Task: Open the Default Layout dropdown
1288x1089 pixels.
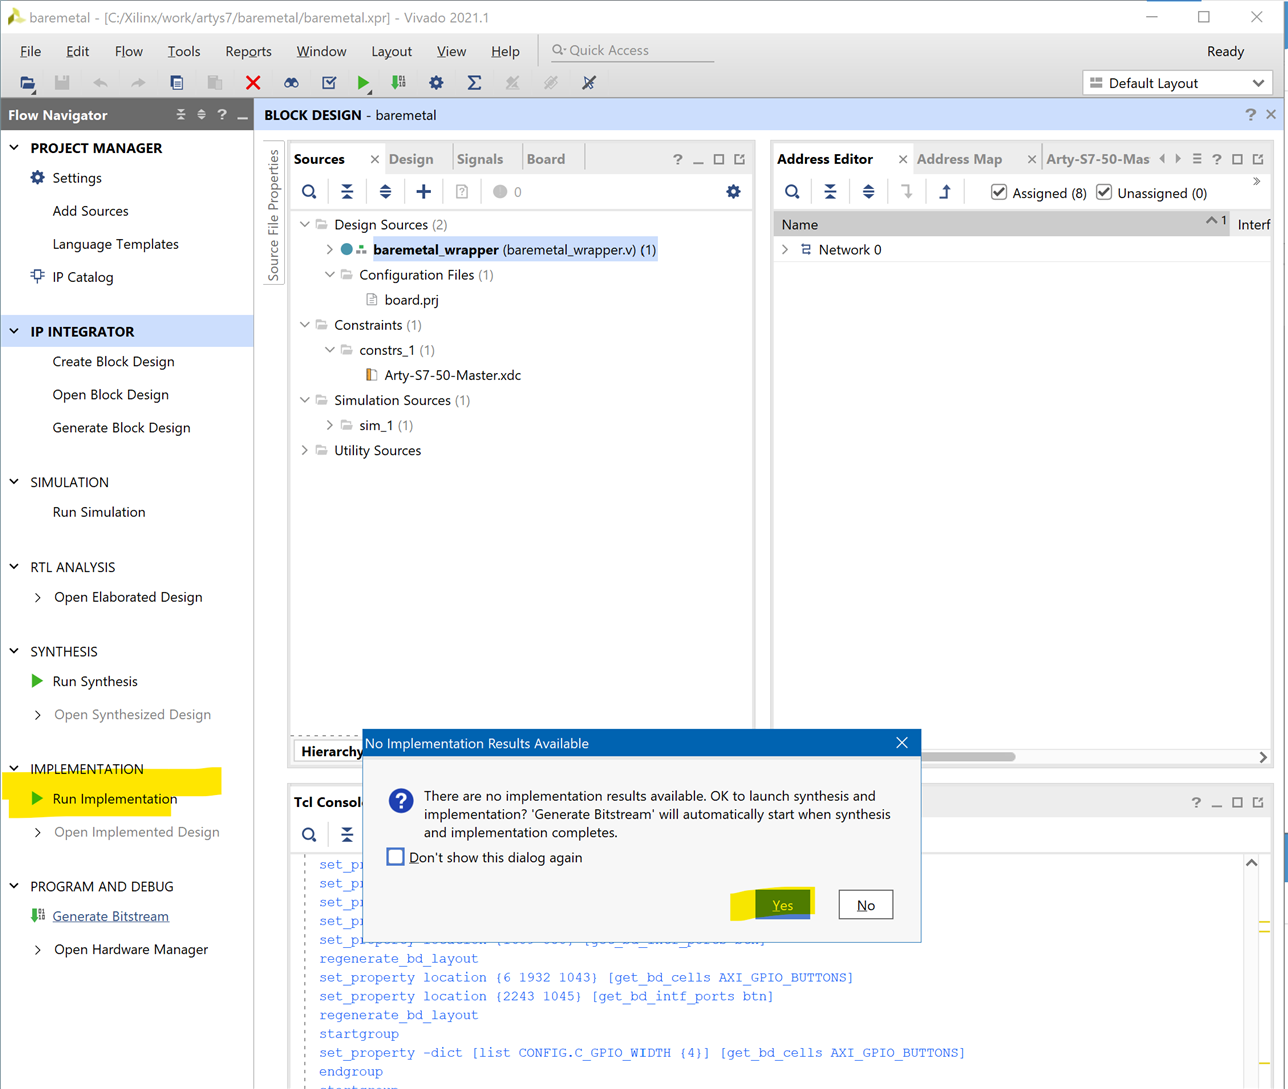Action: (1177, 83)
